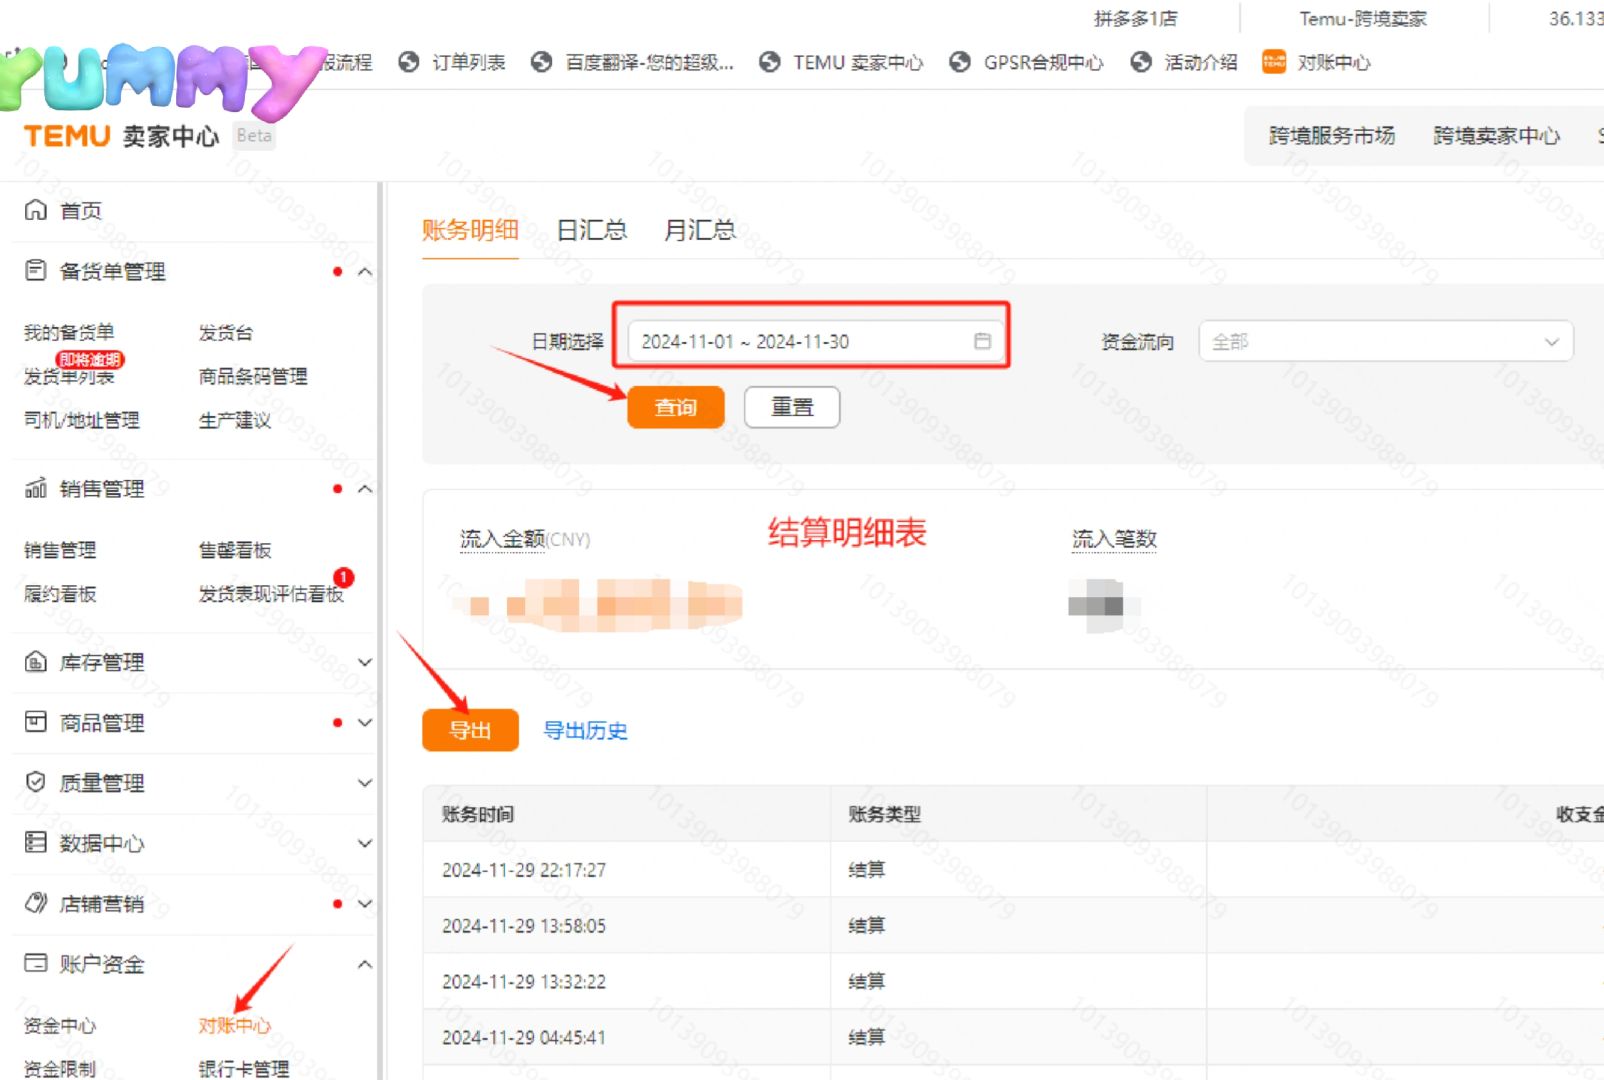
Task: Switch to the 月汇总 tab
Action: click(x=700, y=230)
